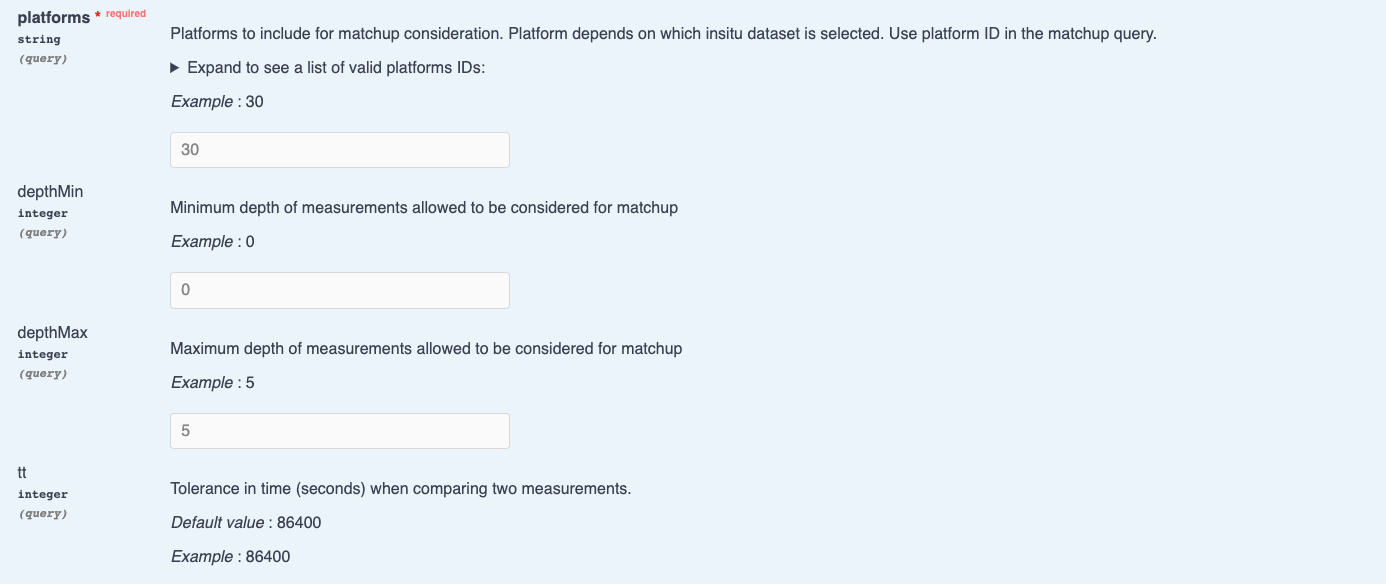The height and width of the screenshot is (584, 1386).
Task: Click the tt parameter name
Action: pyautogui.click(x=22, y=472)
